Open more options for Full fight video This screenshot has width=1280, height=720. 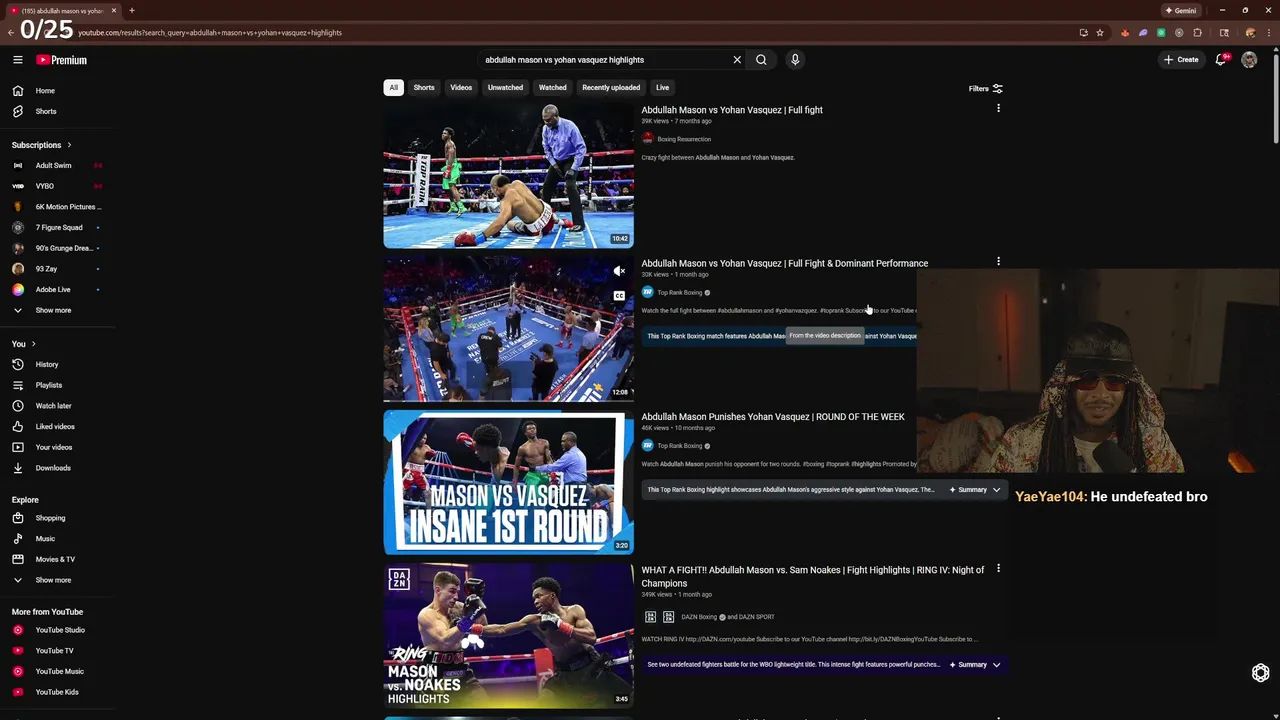[998, 109]
